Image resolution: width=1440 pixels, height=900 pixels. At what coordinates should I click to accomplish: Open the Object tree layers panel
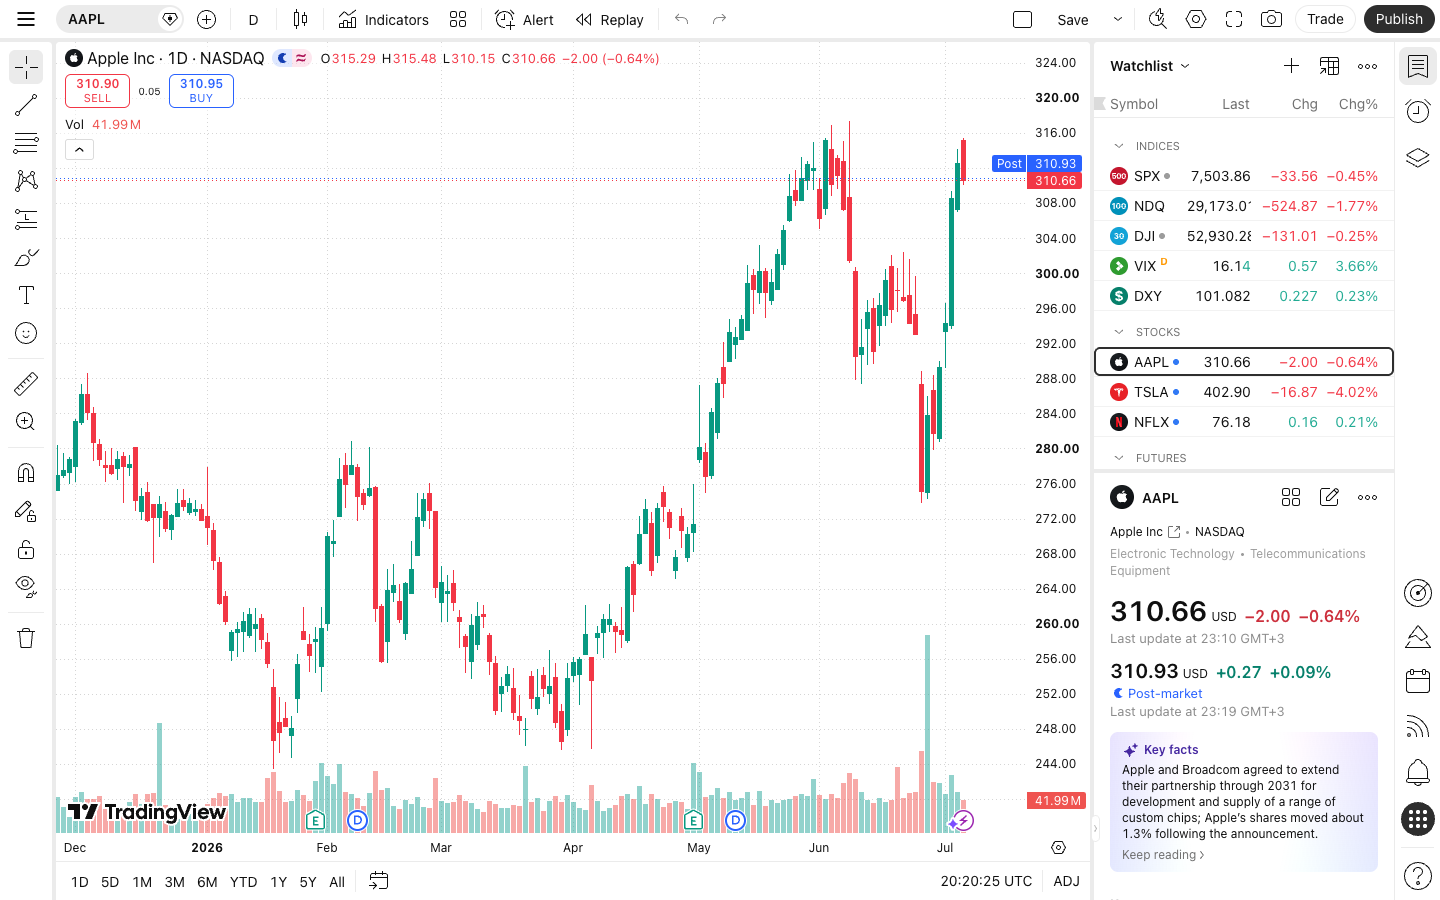click(x=1417, y=157)
